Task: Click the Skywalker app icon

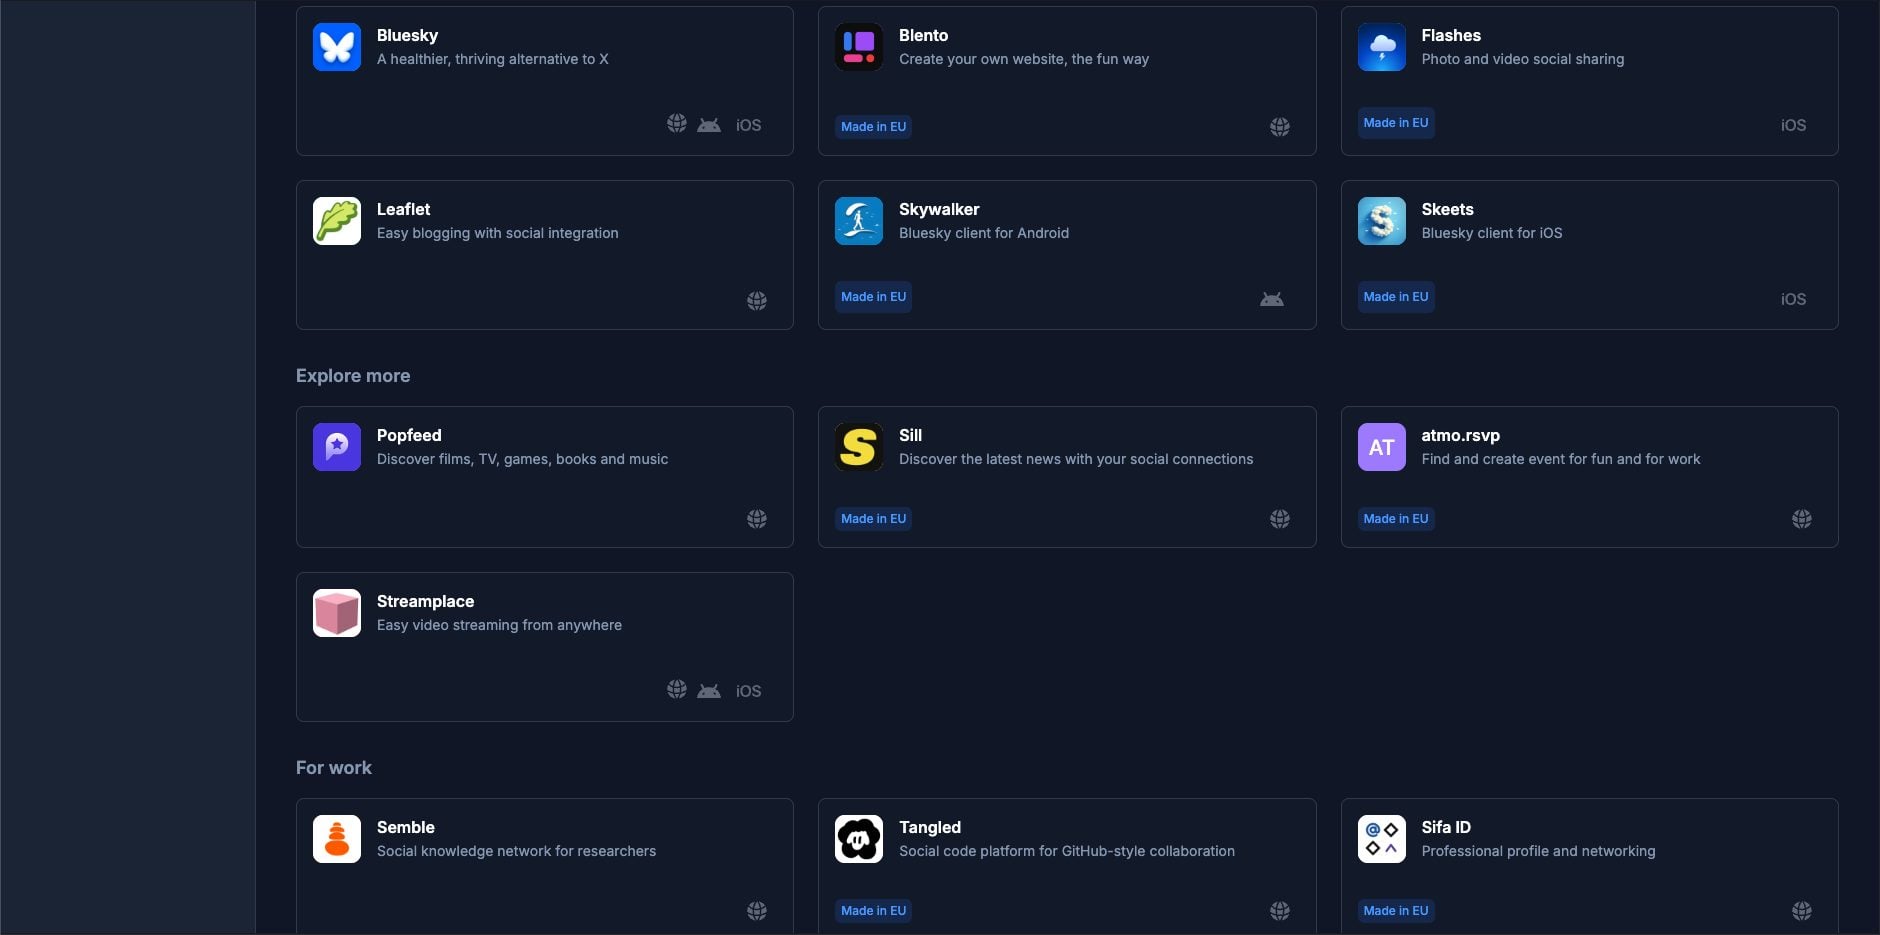Action: [x=859, y=221]
